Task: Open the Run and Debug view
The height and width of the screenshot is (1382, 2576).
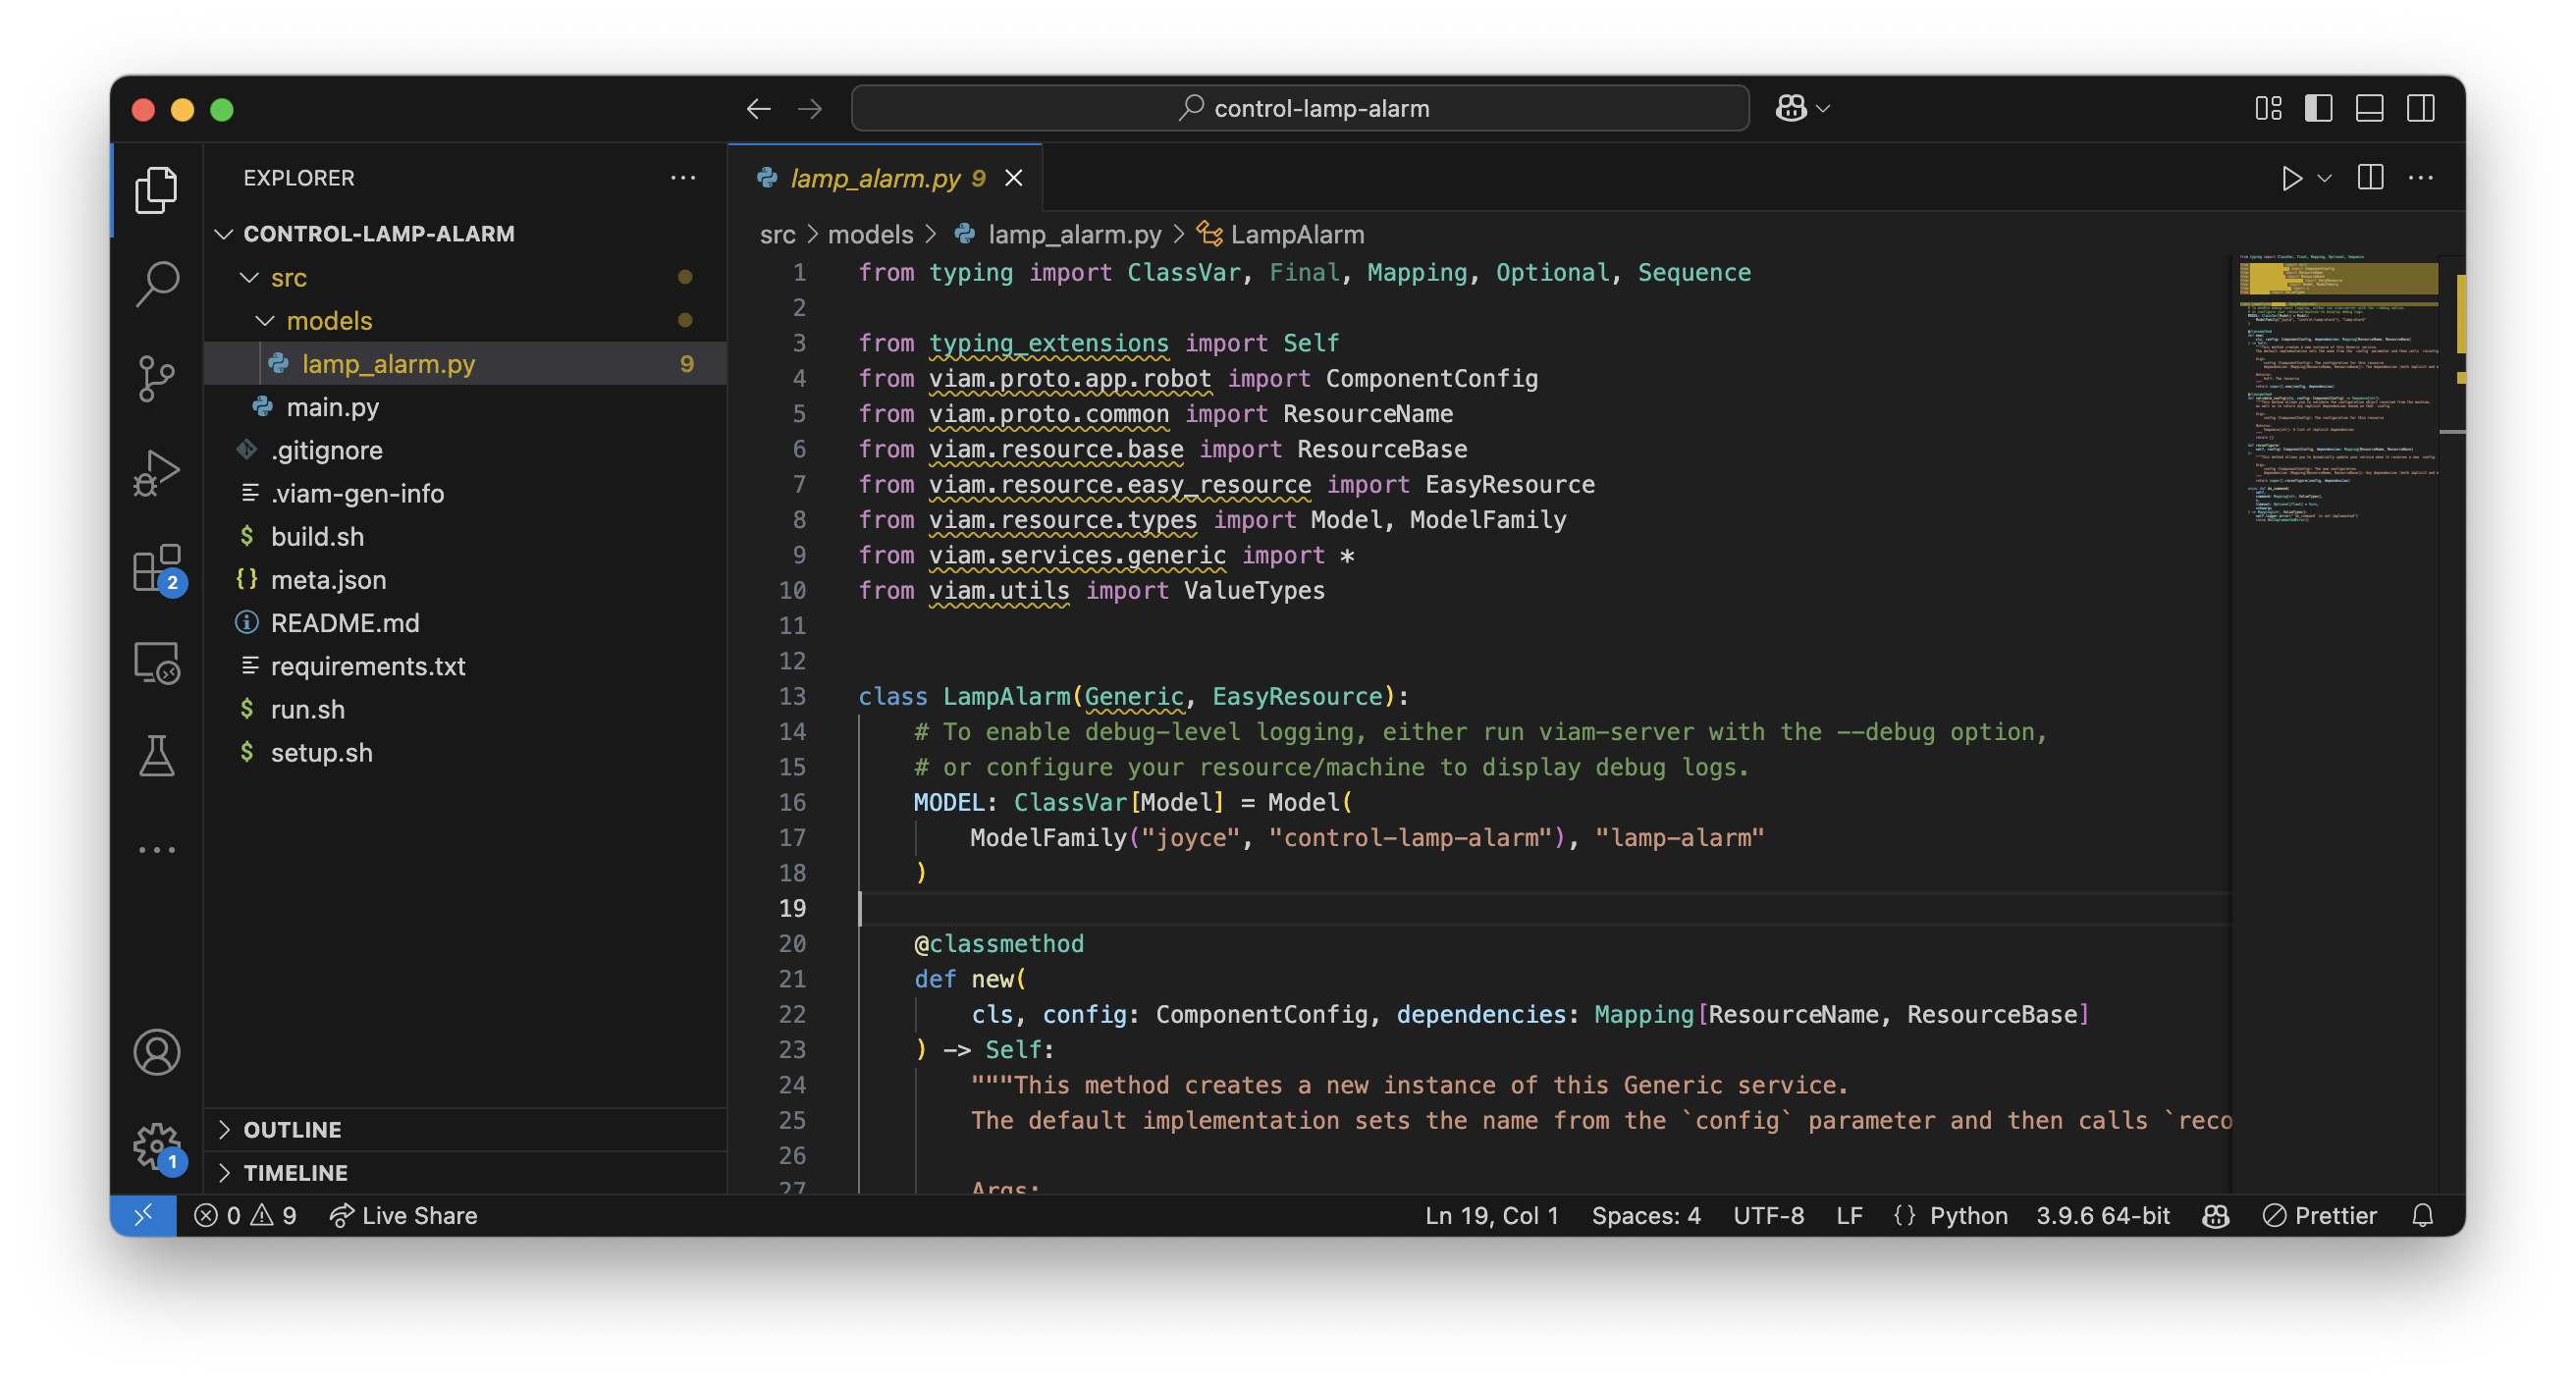Action: pos(156,473)
